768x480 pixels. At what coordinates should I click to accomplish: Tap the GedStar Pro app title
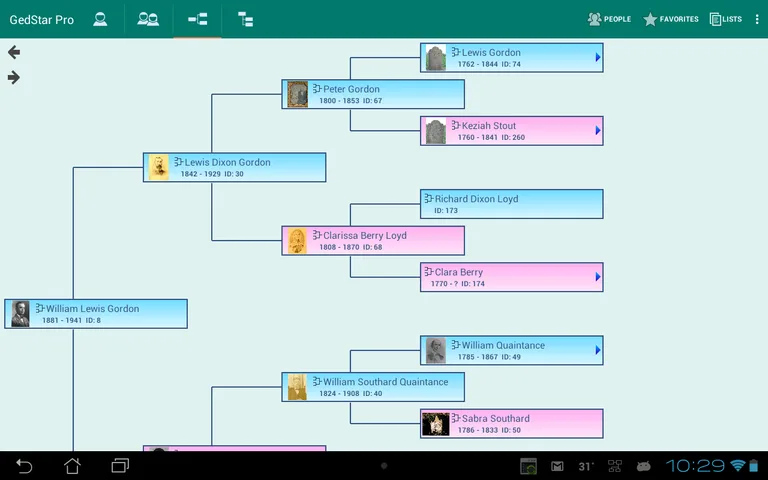(x=42, y=20)
